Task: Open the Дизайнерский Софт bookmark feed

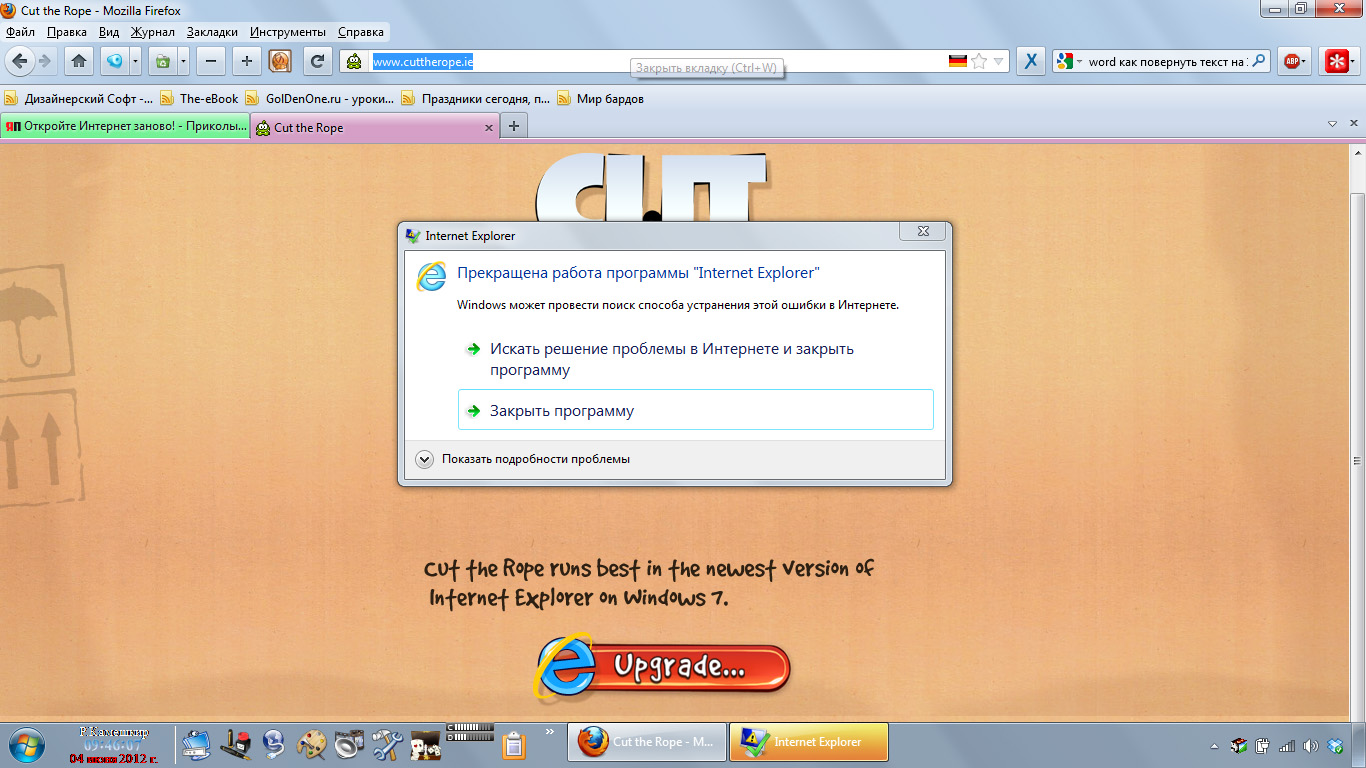Action: point(79,99)
